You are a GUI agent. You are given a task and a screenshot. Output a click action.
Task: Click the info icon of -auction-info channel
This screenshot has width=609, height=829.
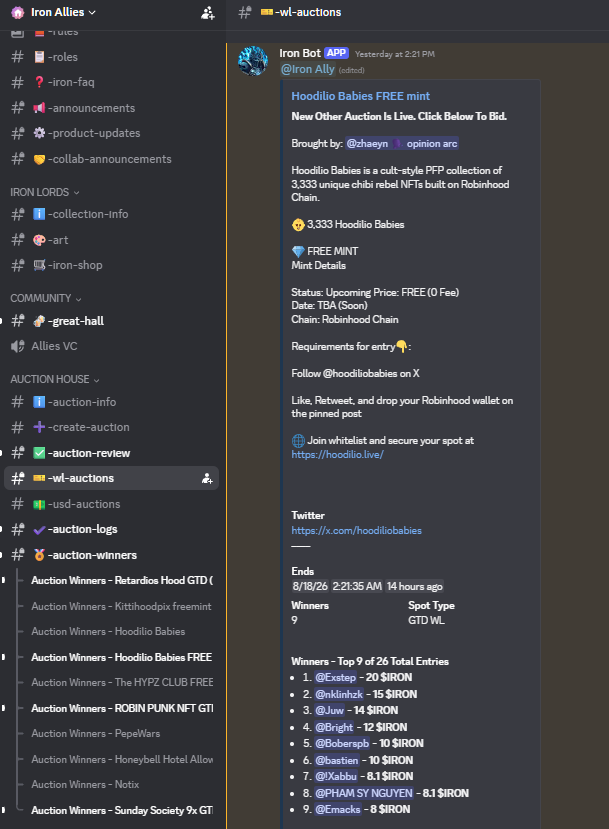coord(39,402)
